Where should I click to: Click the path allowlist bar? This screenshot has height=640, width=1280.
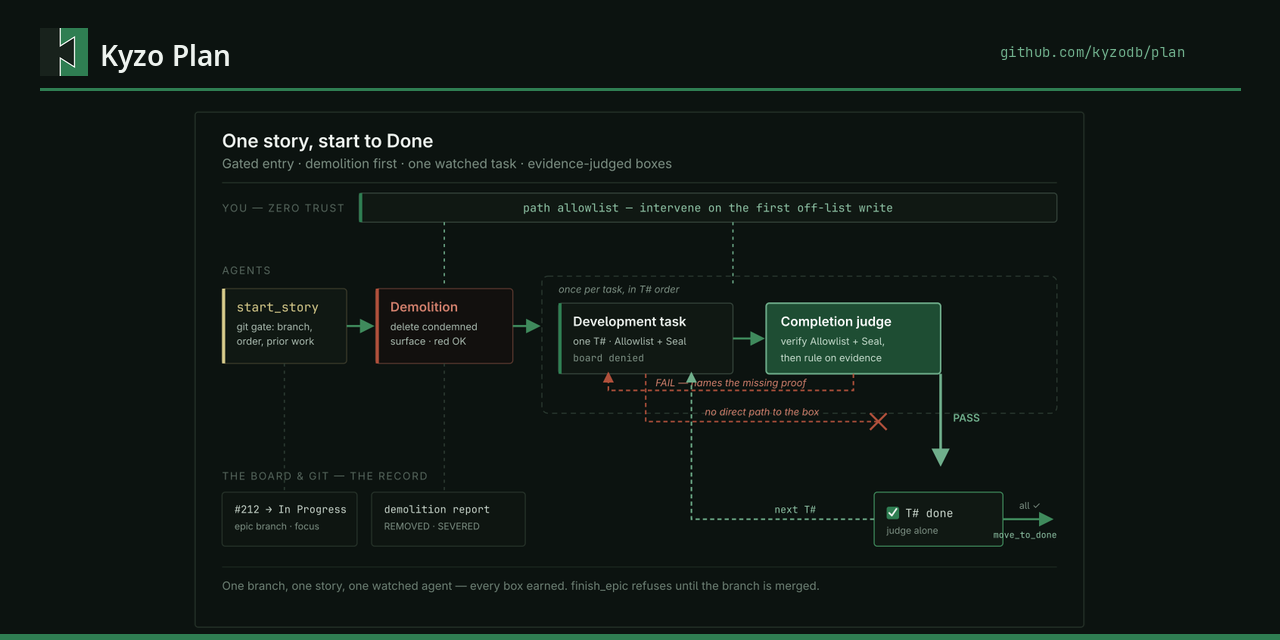[708, 208]
